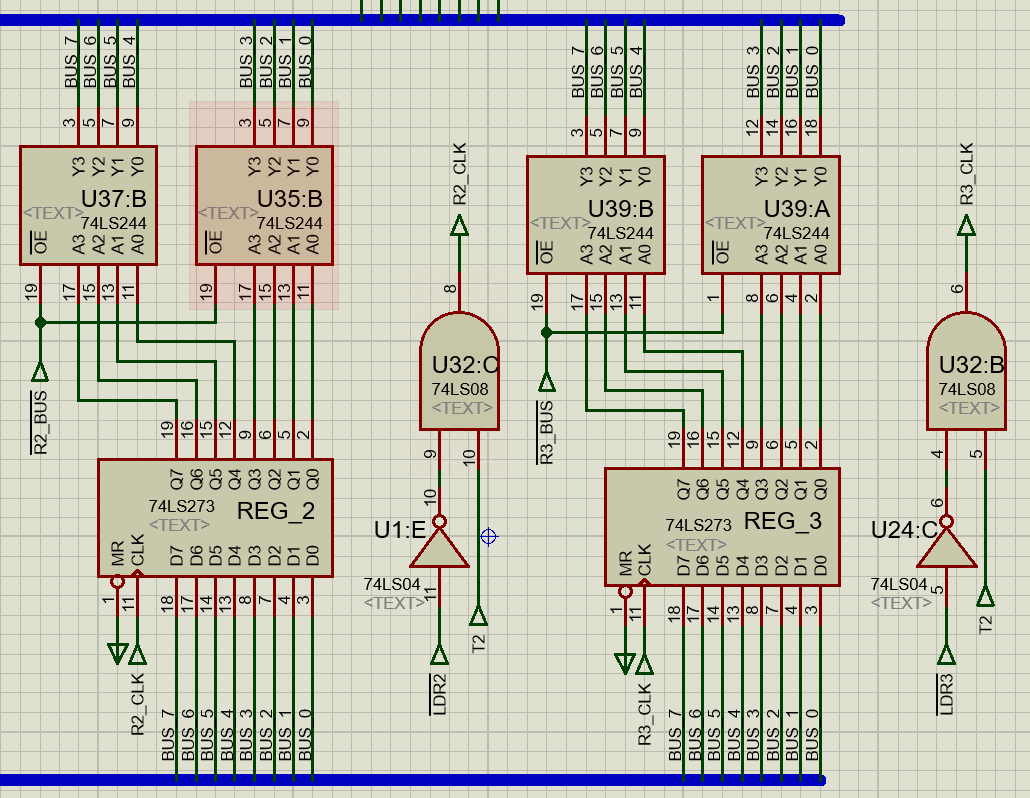This screenshot has width=1030, height=798.
Task: Click the BUS 3 wire label above U35:B
Action: (x=246, y=62)
